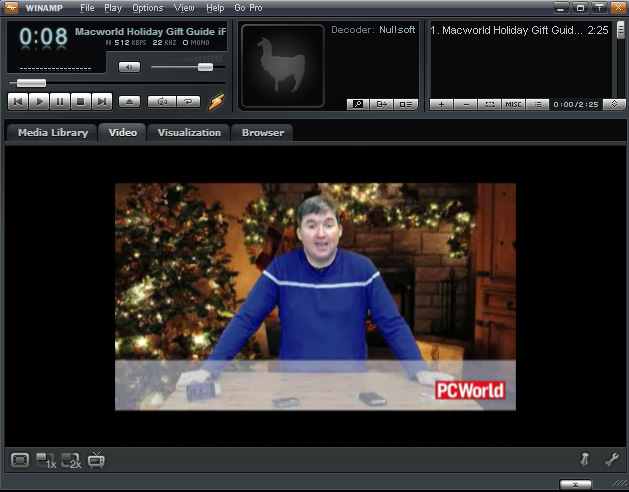This screenshot has height=492, width=629.
Task: Skip to the next track
Action: (102, 101)
